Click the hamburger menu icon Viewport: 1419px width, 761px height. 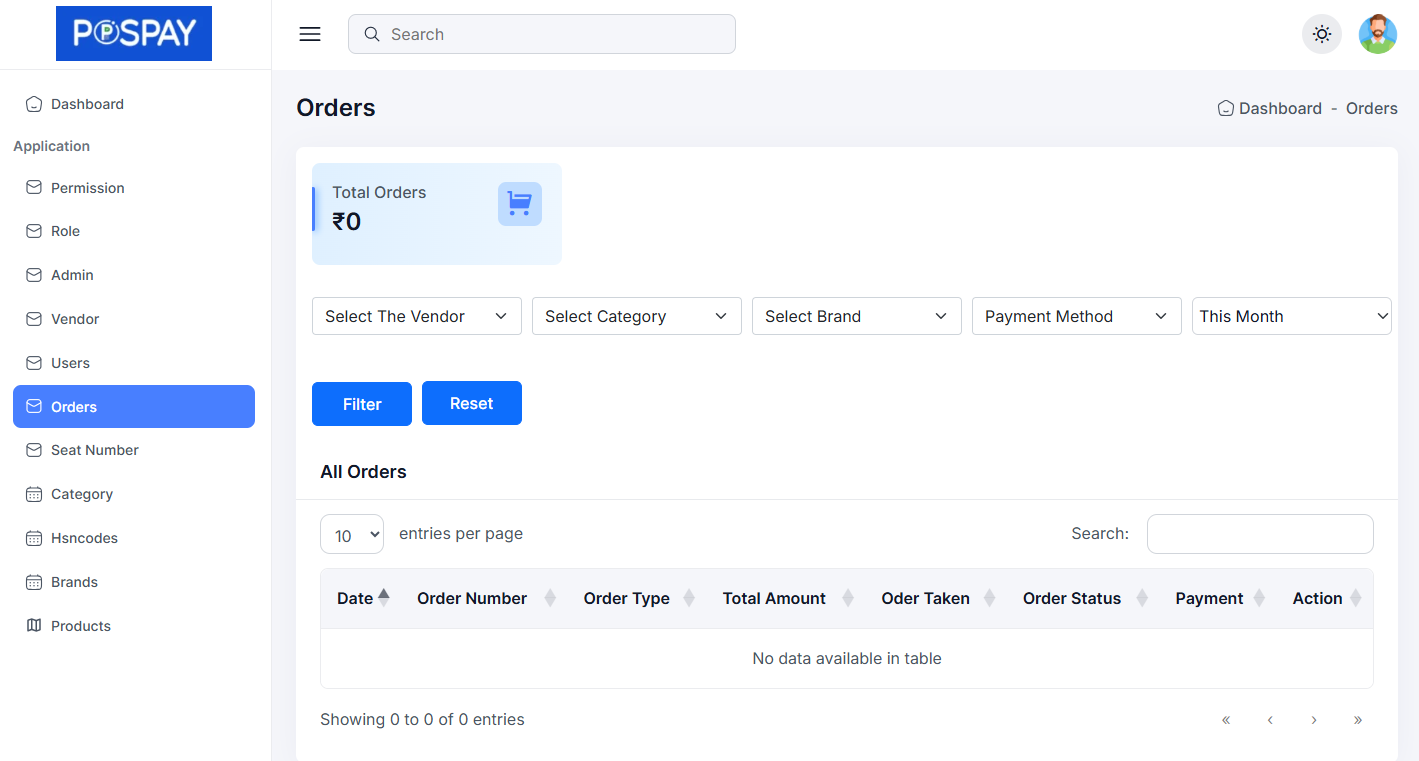pos(310,34)
